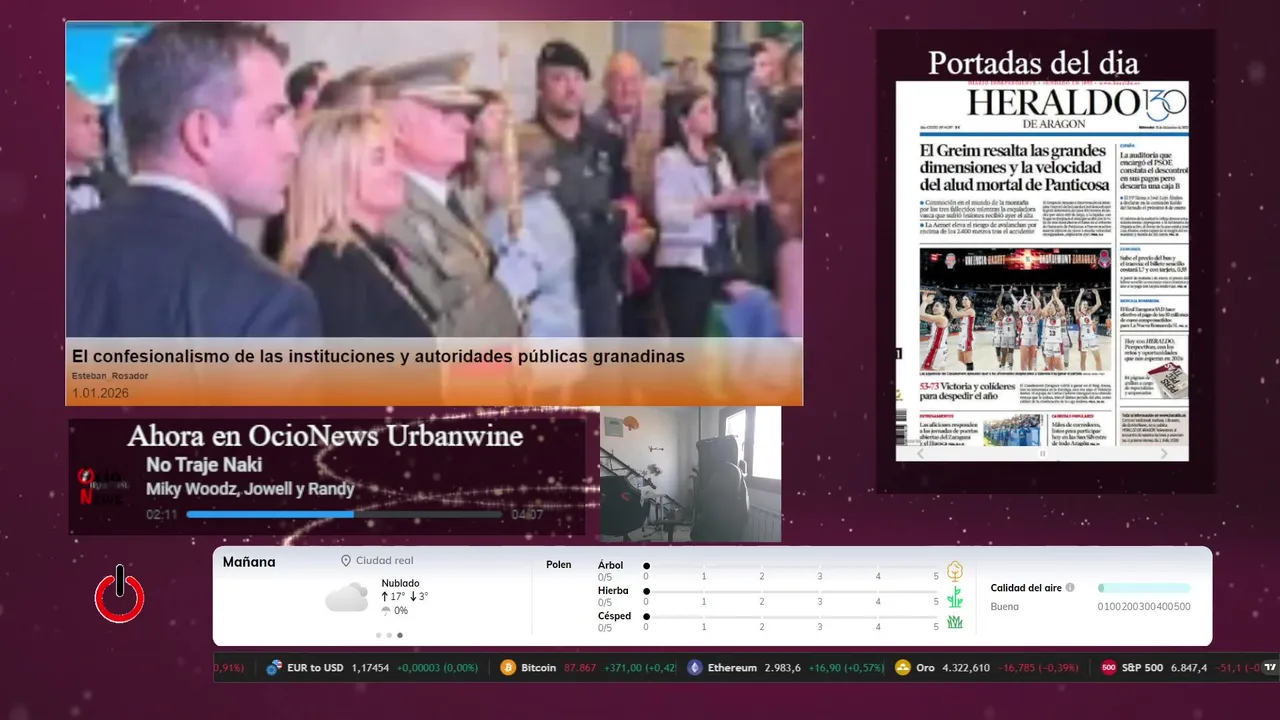
Task: Click the Ethereum logo in ticker
Action: click(694, 667)
